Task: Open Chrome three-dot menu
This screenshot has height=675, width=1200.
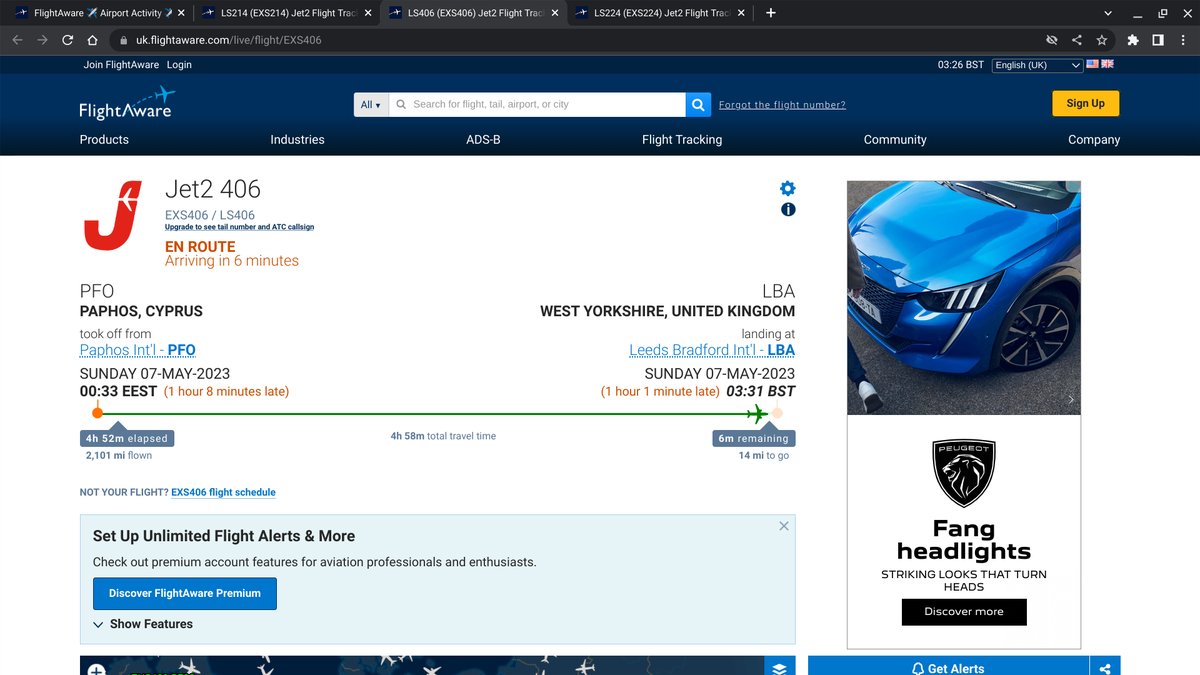Action: pyautogui.click(x=1182, y=40)
